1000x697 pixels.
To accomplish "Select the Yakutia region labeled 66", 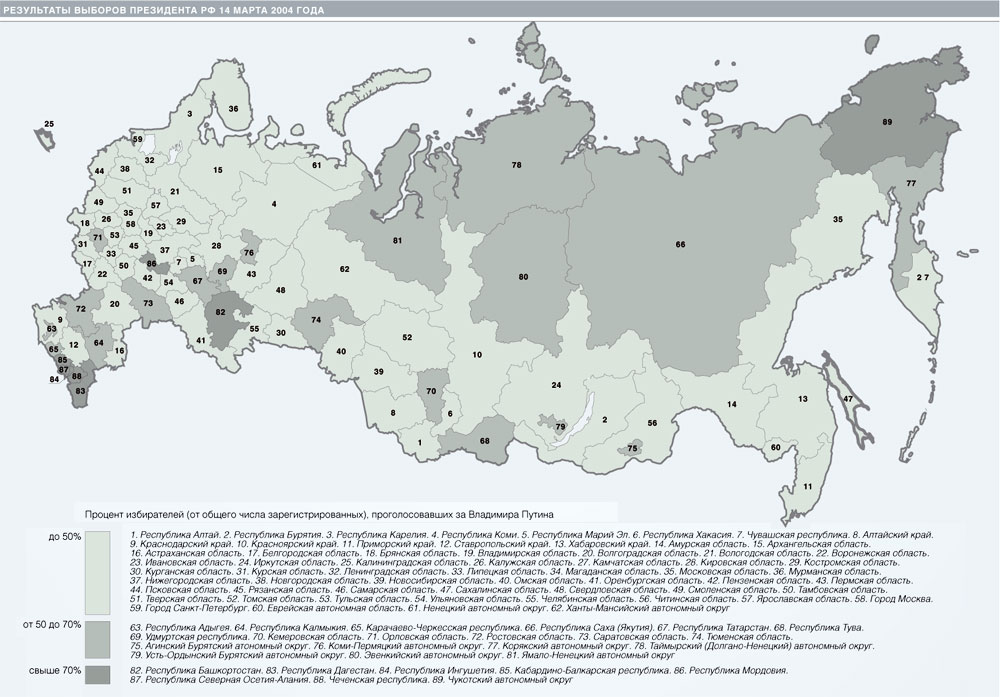I will coord(679,245).
